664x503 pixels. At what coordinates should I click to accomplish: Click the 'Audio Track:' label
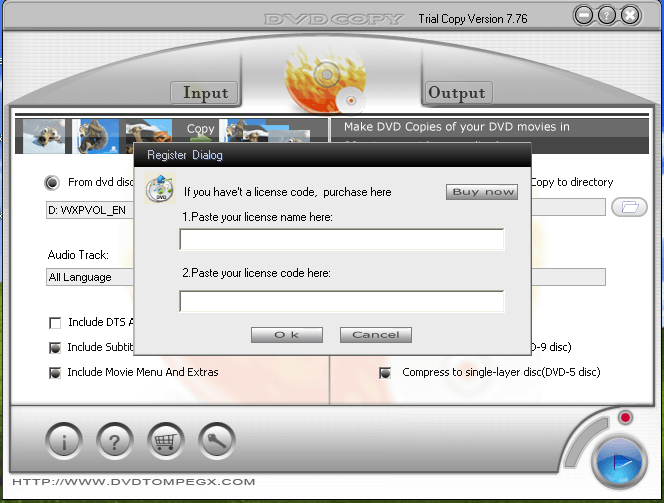pos(78,255)
